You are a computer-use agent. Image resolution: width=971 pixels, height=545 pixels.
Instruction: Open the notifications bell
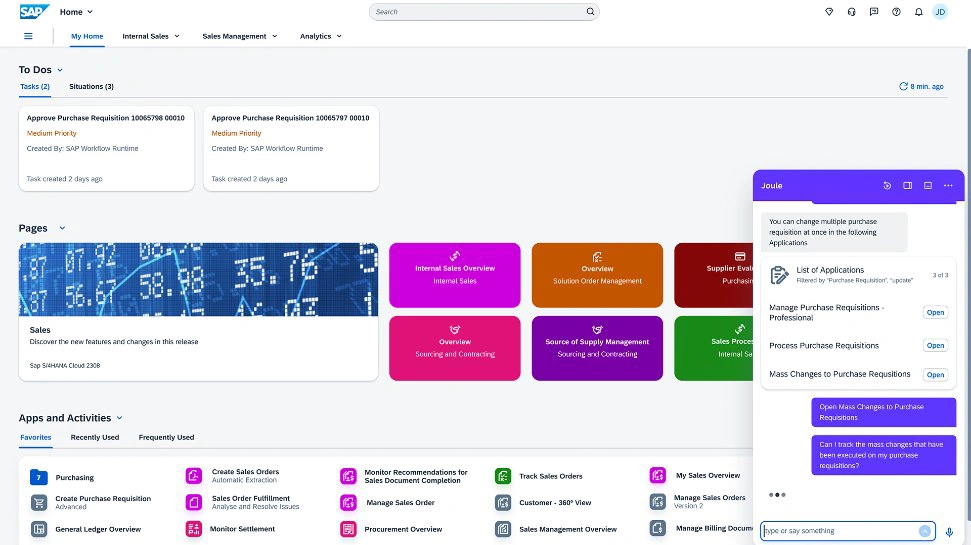(918, 12)
